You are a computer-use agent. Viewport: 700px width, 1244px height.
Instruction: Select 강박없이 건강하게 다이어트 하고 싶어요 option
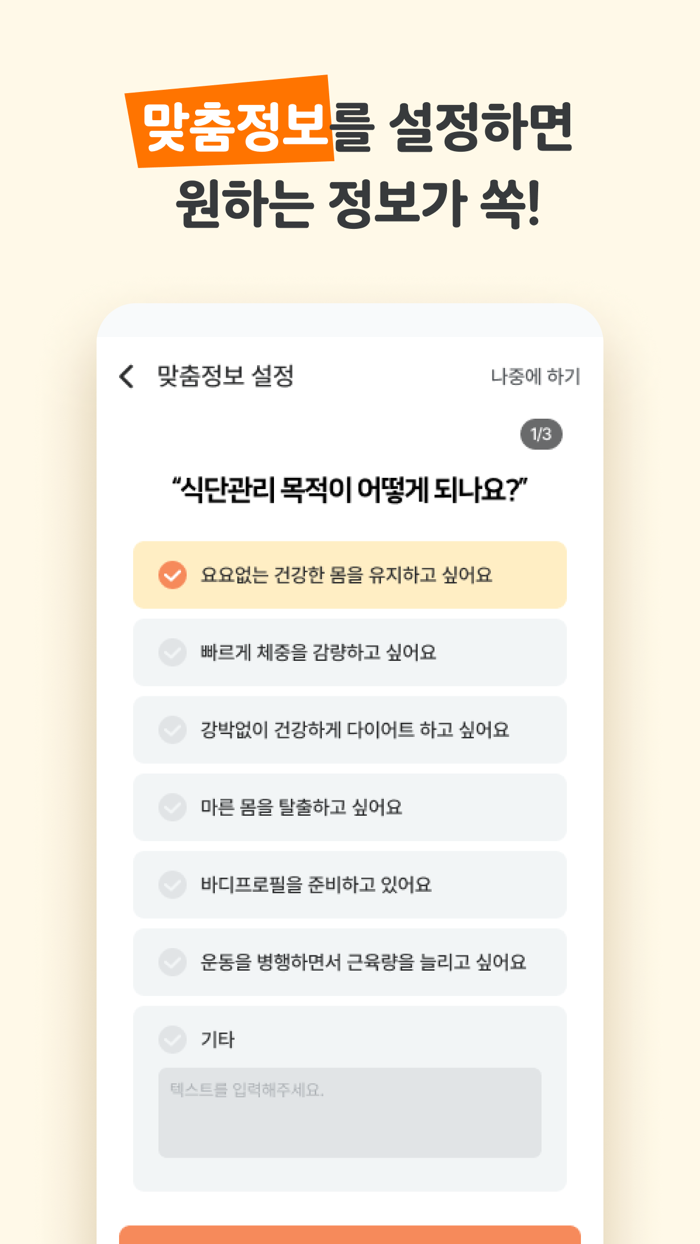point(349,730)
